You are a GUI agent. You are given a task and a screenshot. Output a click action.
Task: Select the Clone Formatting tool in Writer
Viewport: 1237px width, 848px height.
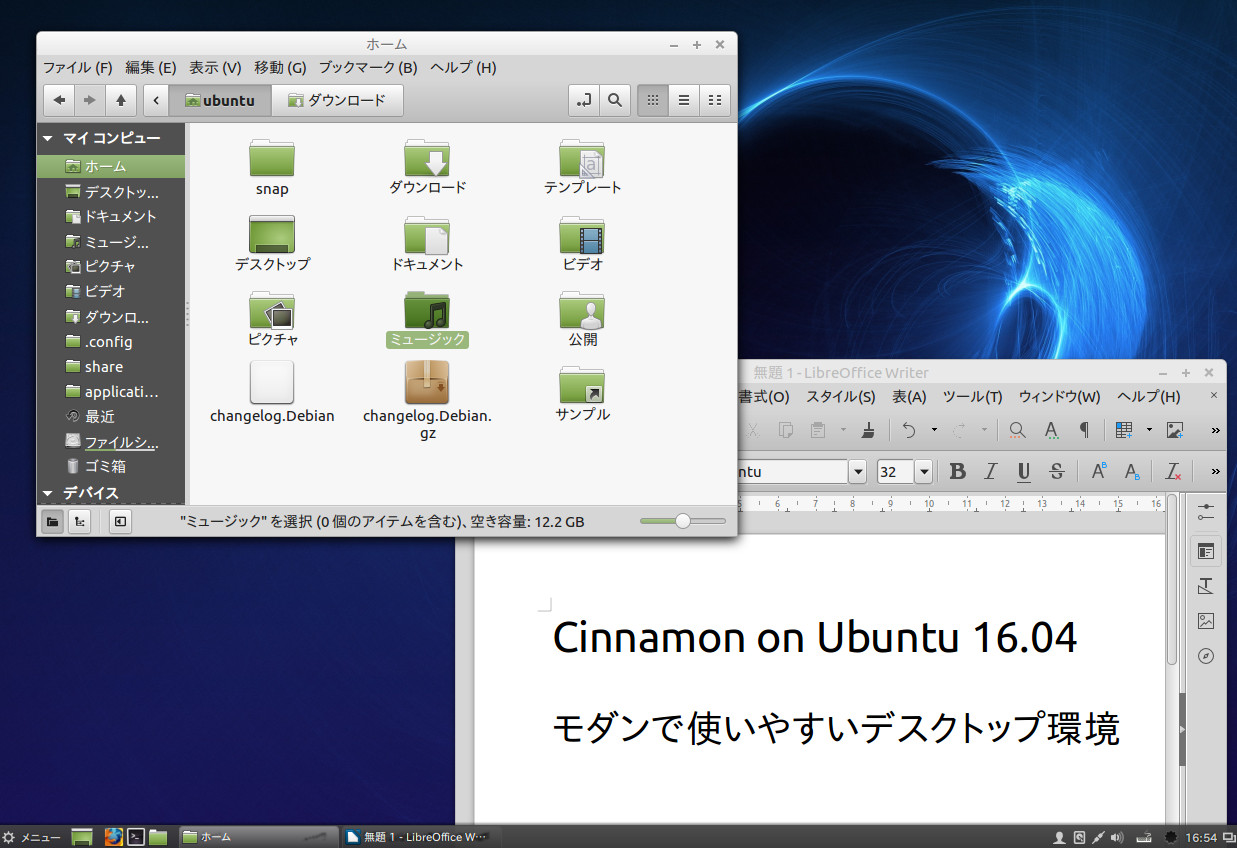tap(868, 430)
